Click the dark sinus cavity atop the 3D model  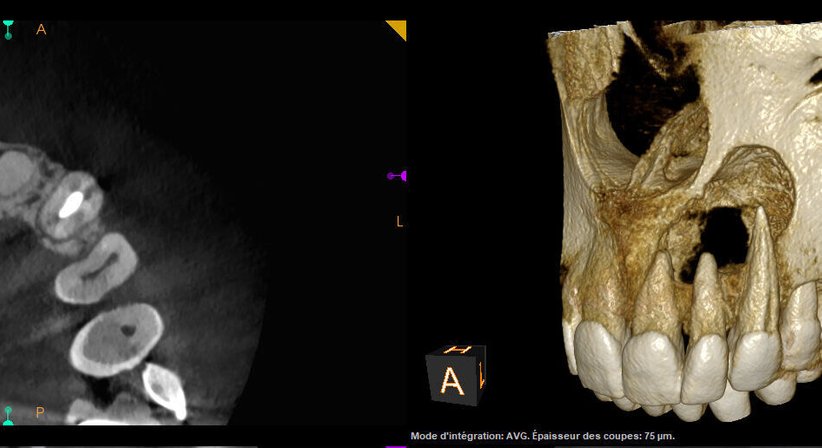pos(650,90)
